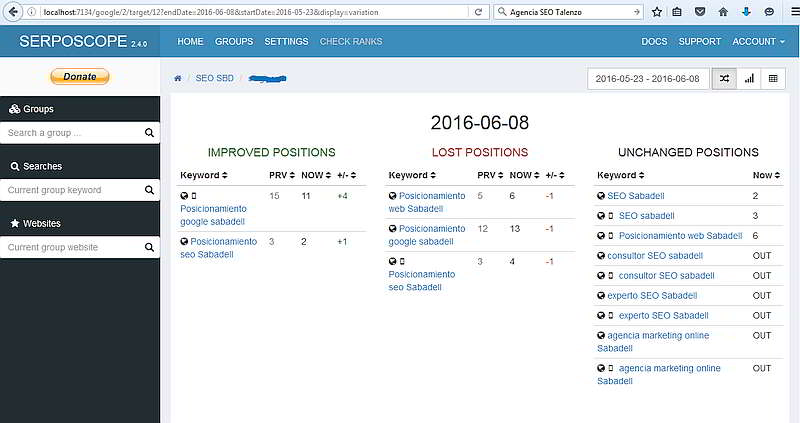The image size is (800, 423).
Task: Bookmark this page with the star icon
Action: (657, 12)
